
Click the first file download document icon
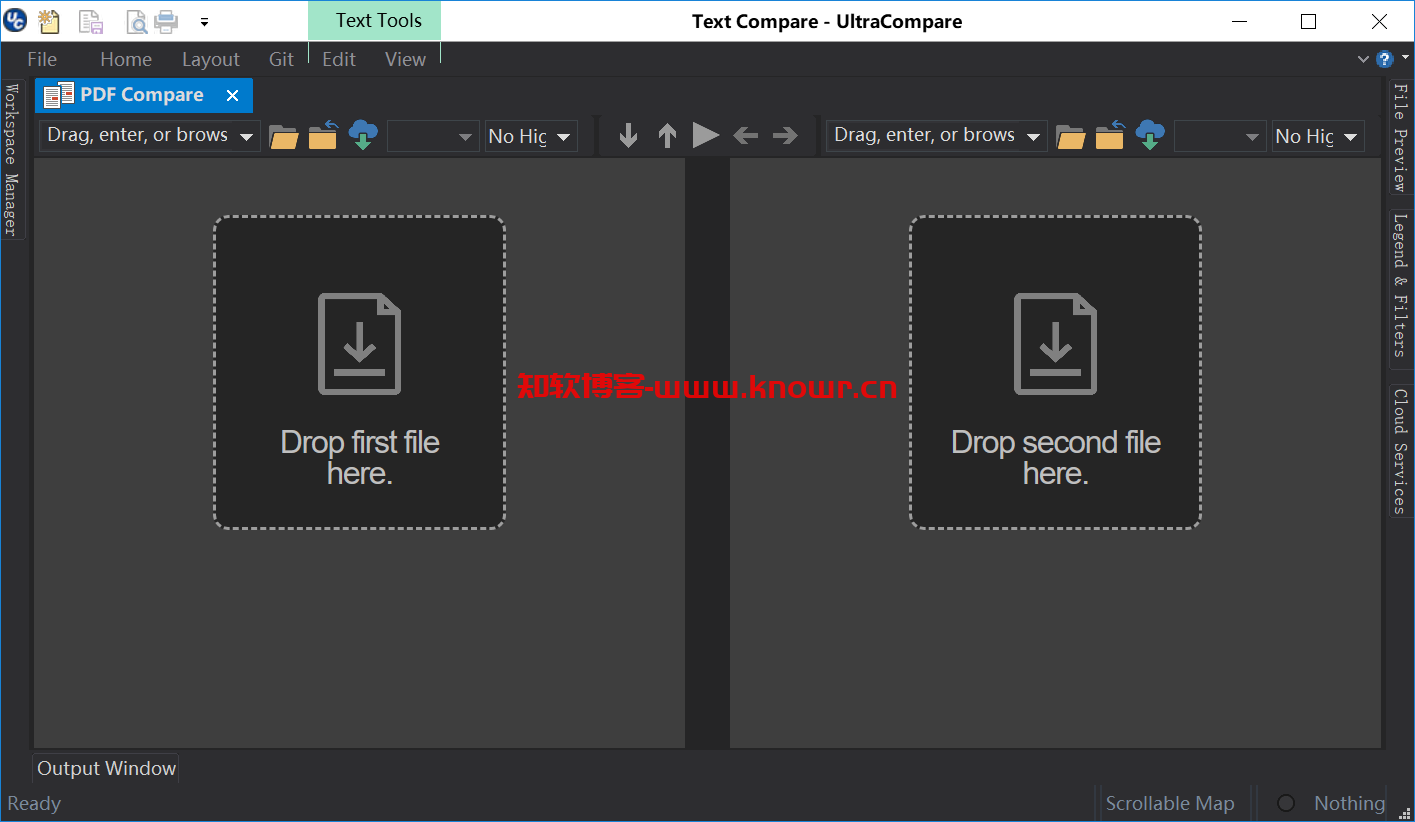(359, 343)
